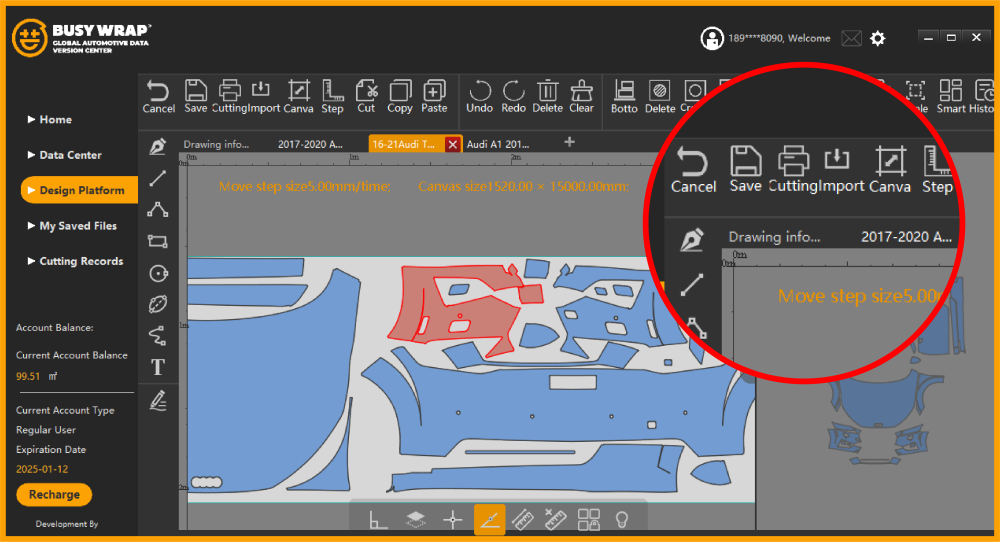Click the Undo arrow icon

479,91
